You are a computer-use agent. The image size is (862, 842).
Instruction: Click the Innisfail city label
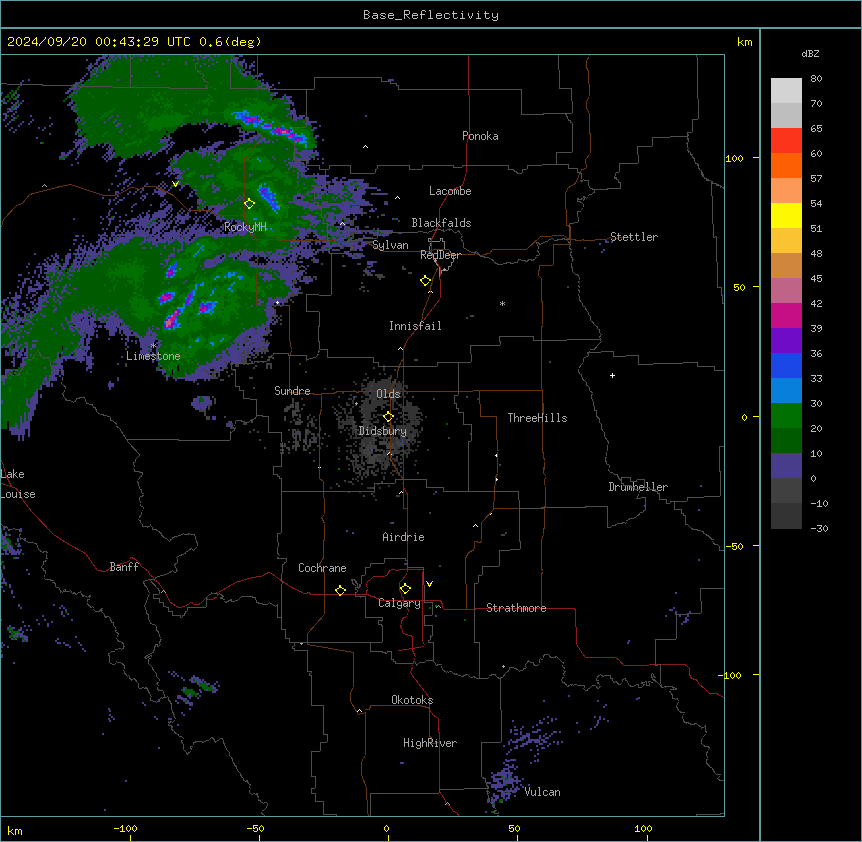(x=415, y=326)
